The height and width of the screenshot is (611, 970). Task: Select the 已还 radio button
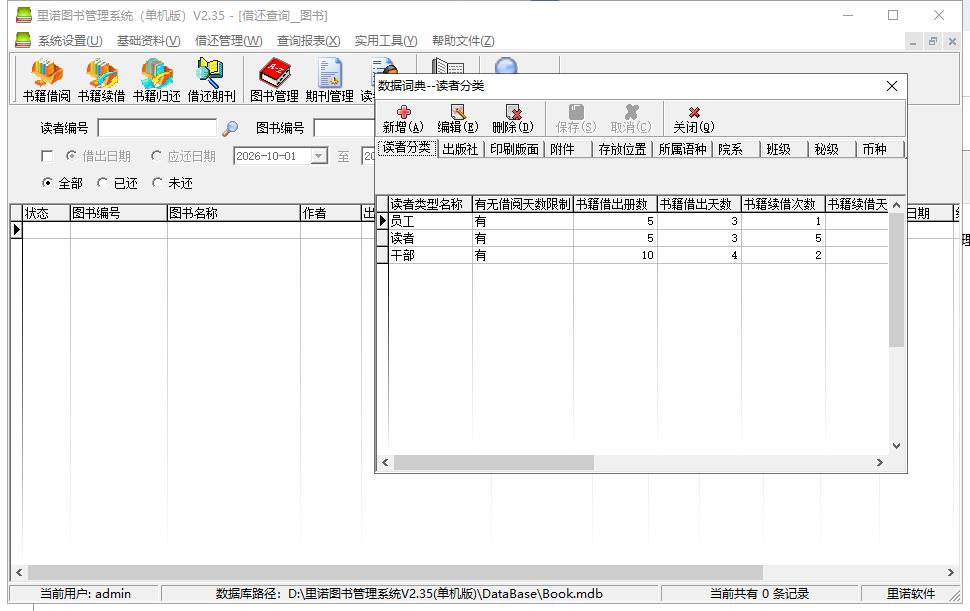click(102, 183)
